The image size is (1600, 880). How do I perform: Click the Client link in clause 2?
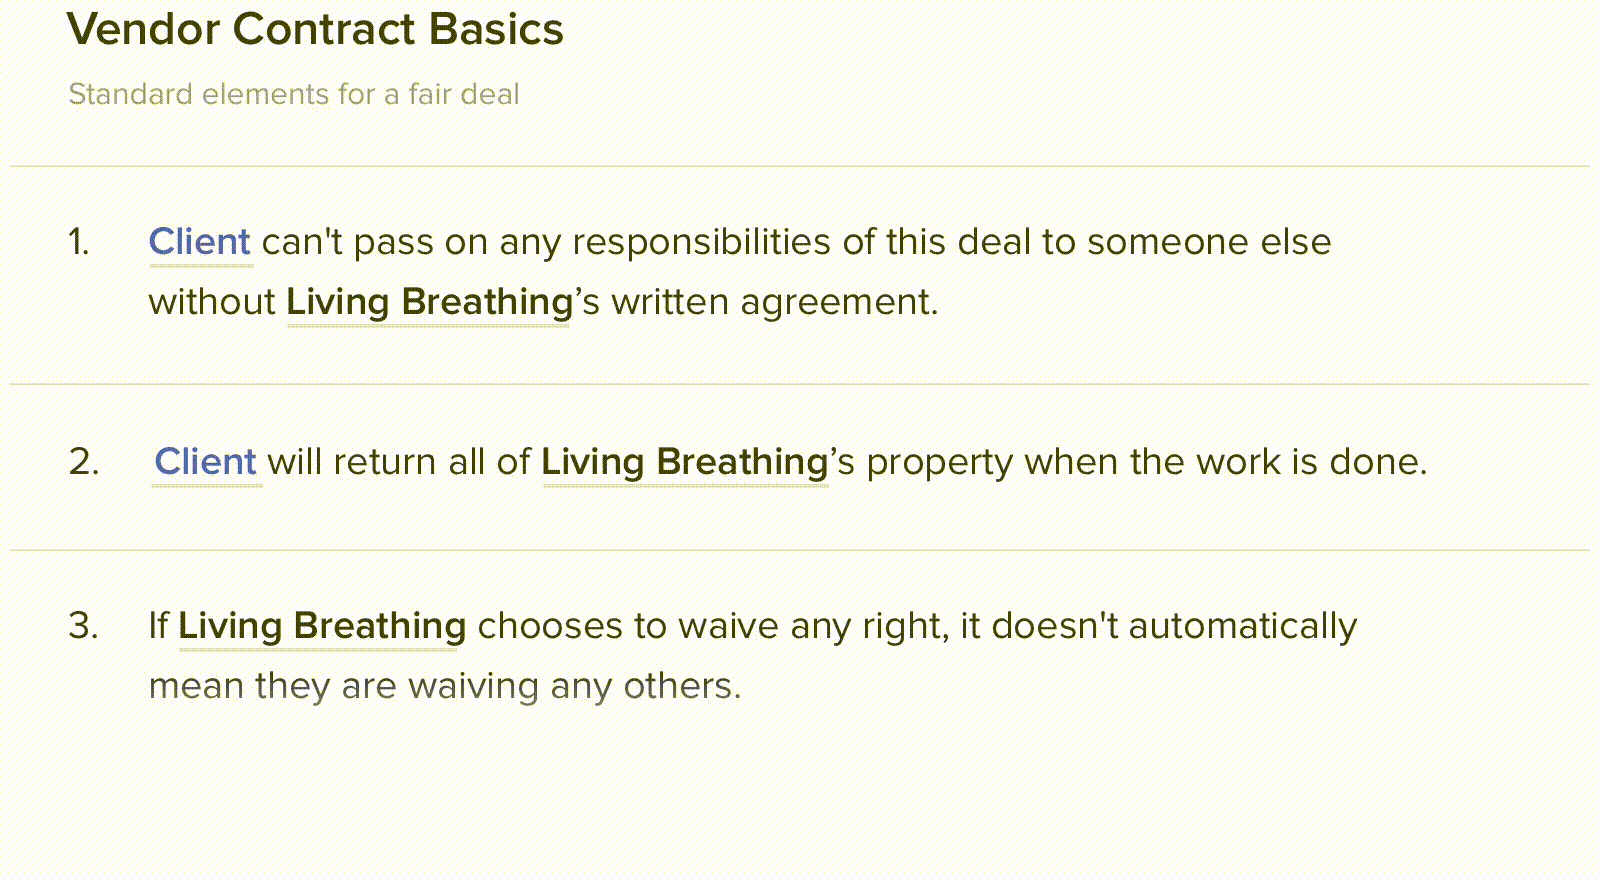(x=206, y=463)
